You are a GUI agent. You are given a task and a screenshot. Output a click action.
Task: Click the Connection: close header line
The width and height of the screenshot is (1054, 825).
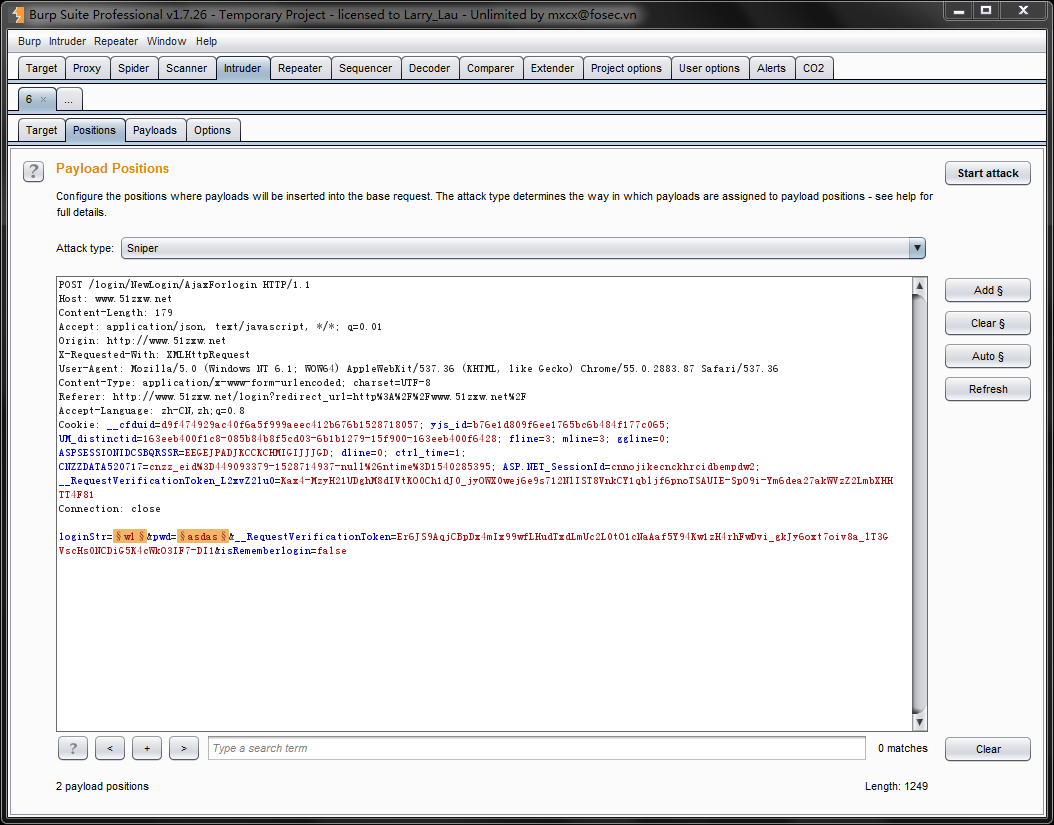[x=110, y=508]
